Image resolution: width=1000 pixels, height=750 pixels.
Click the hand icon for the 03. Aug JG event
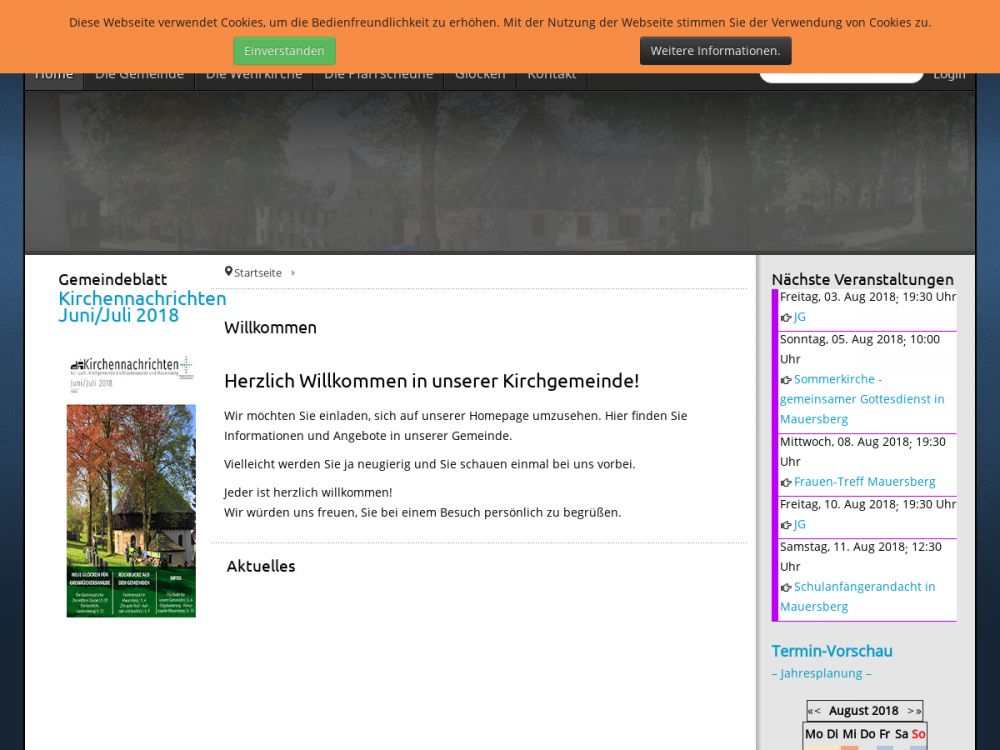click(x=786, y=318)
